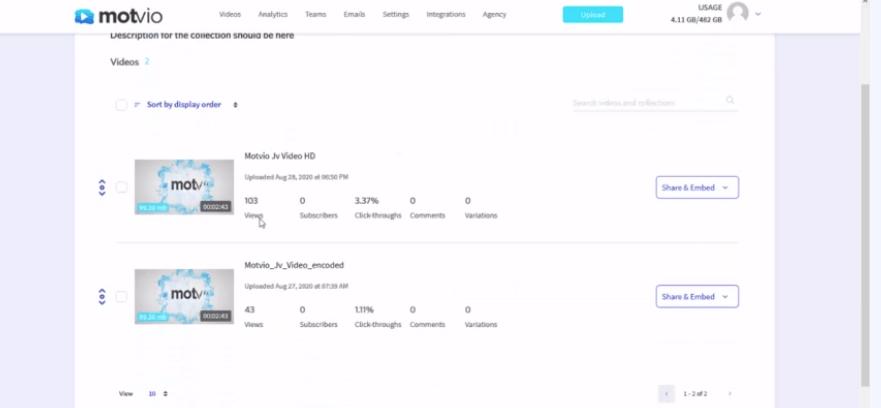Viewport: 881px width, 408px height.
Task: Go to previous page arrow
Action: point(666,393)
